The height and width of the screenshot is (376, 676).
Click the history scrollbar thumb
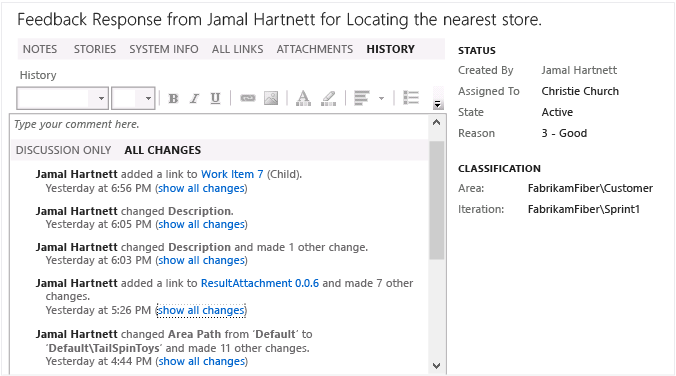click(437, 201)
